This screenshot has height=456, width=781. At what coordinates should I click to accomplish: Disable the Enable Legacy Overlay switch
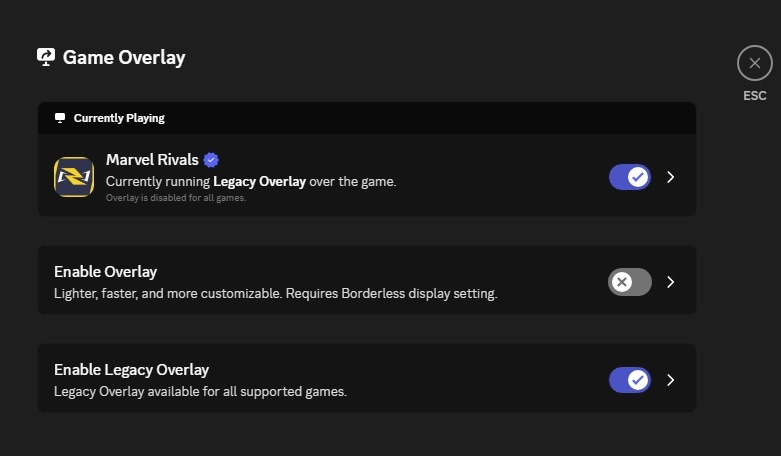pyautogui.click(x=629, y=380)
